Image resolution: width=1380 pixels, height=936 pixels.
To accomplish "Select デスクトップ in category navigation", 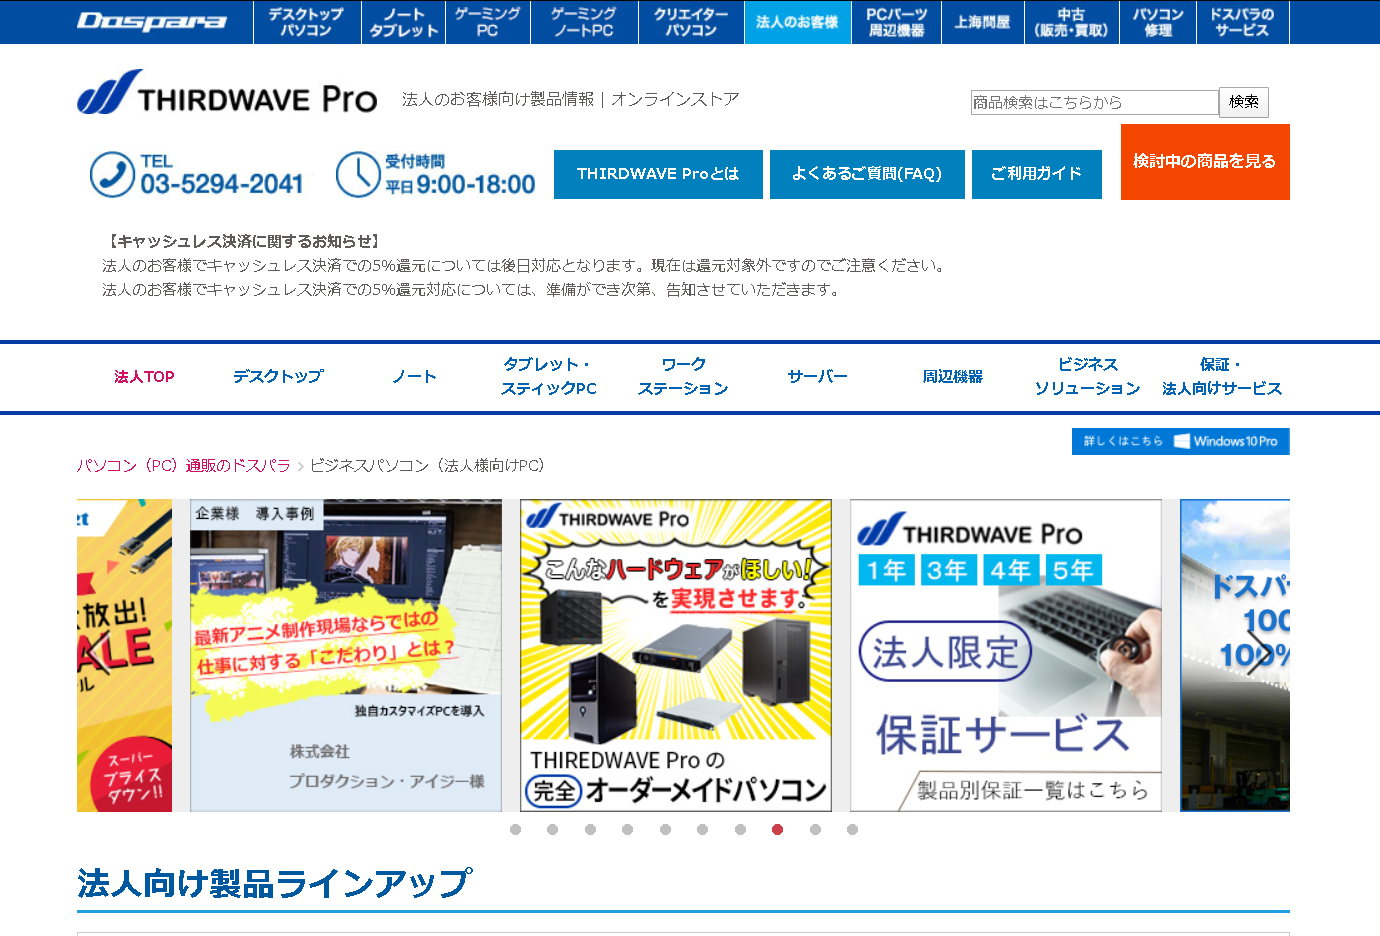I will (278, 377).
